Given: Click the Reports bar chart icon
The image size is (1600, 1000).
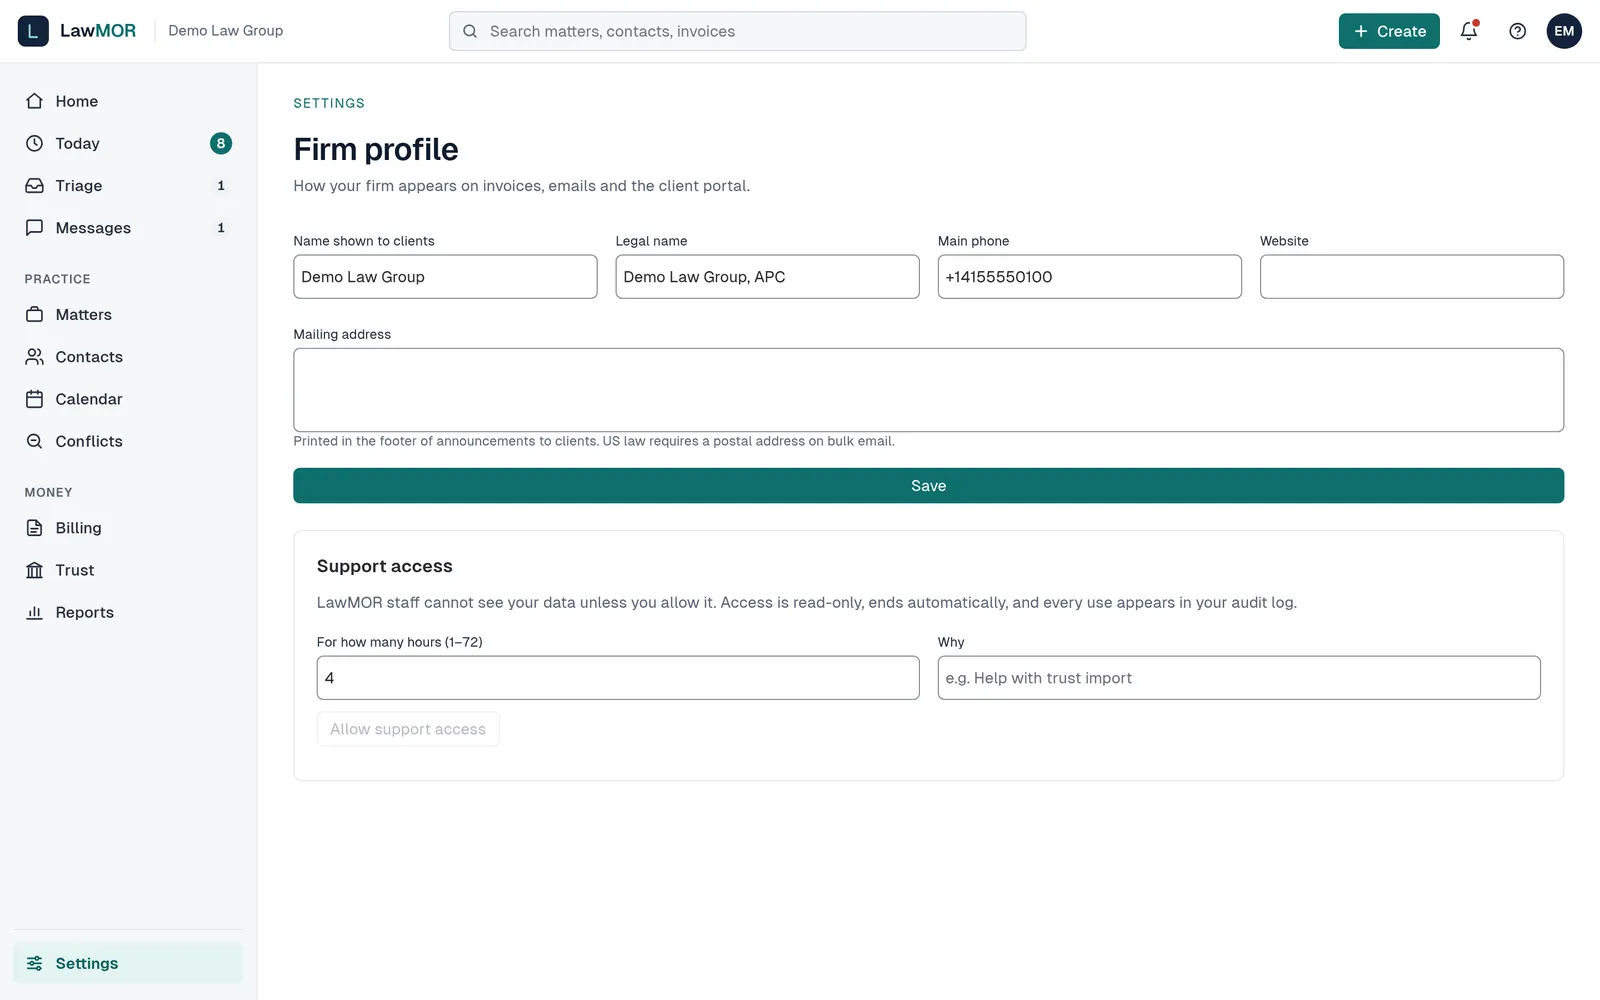Looking at the screenshot, I should pos(35,612).
